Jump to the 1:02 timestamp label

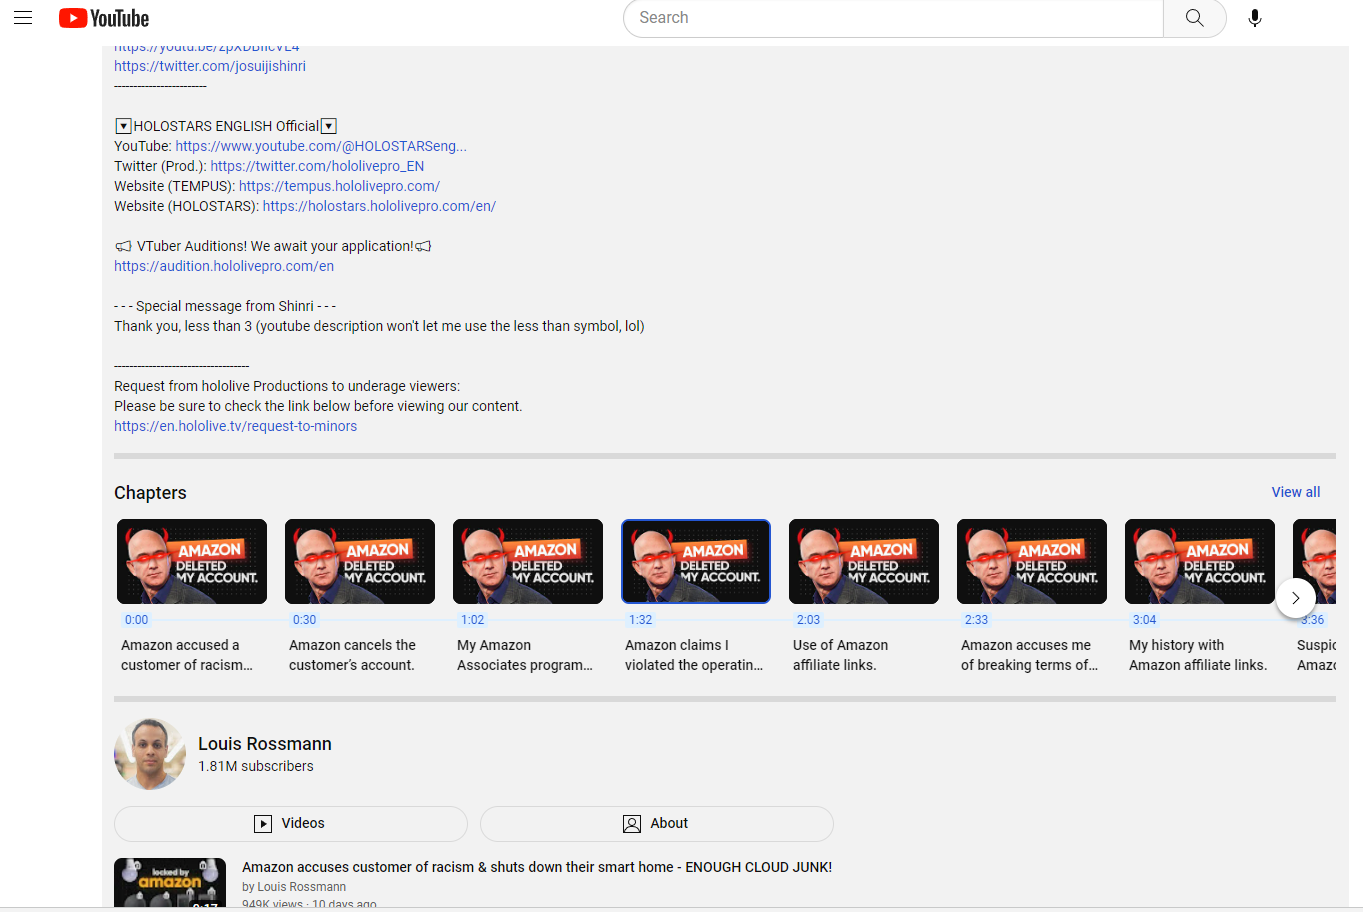tap(472, 620)
